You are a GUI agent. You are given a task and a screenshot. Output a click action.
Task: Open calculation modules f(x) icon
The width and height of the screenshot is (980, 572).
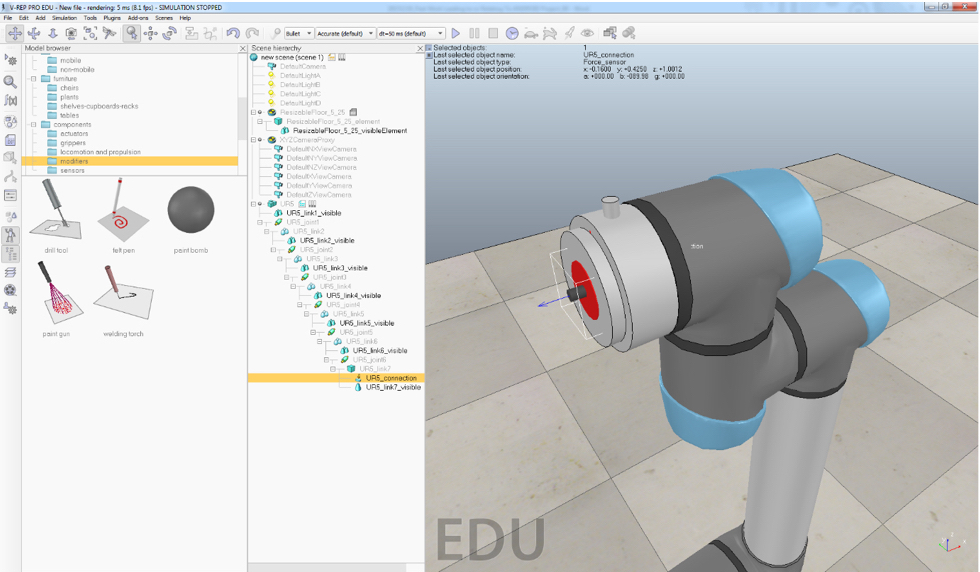point(11,100)
